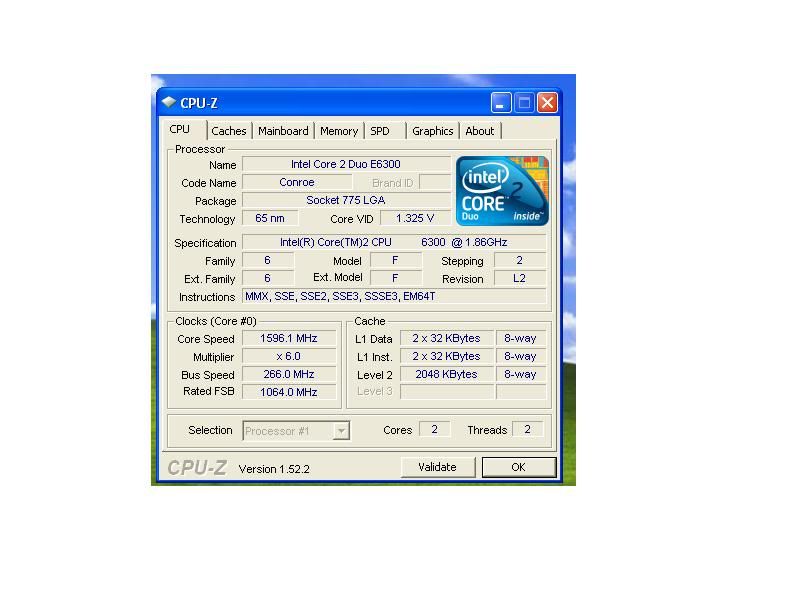
Task: Go to the About tab
Action: point(480,131)
